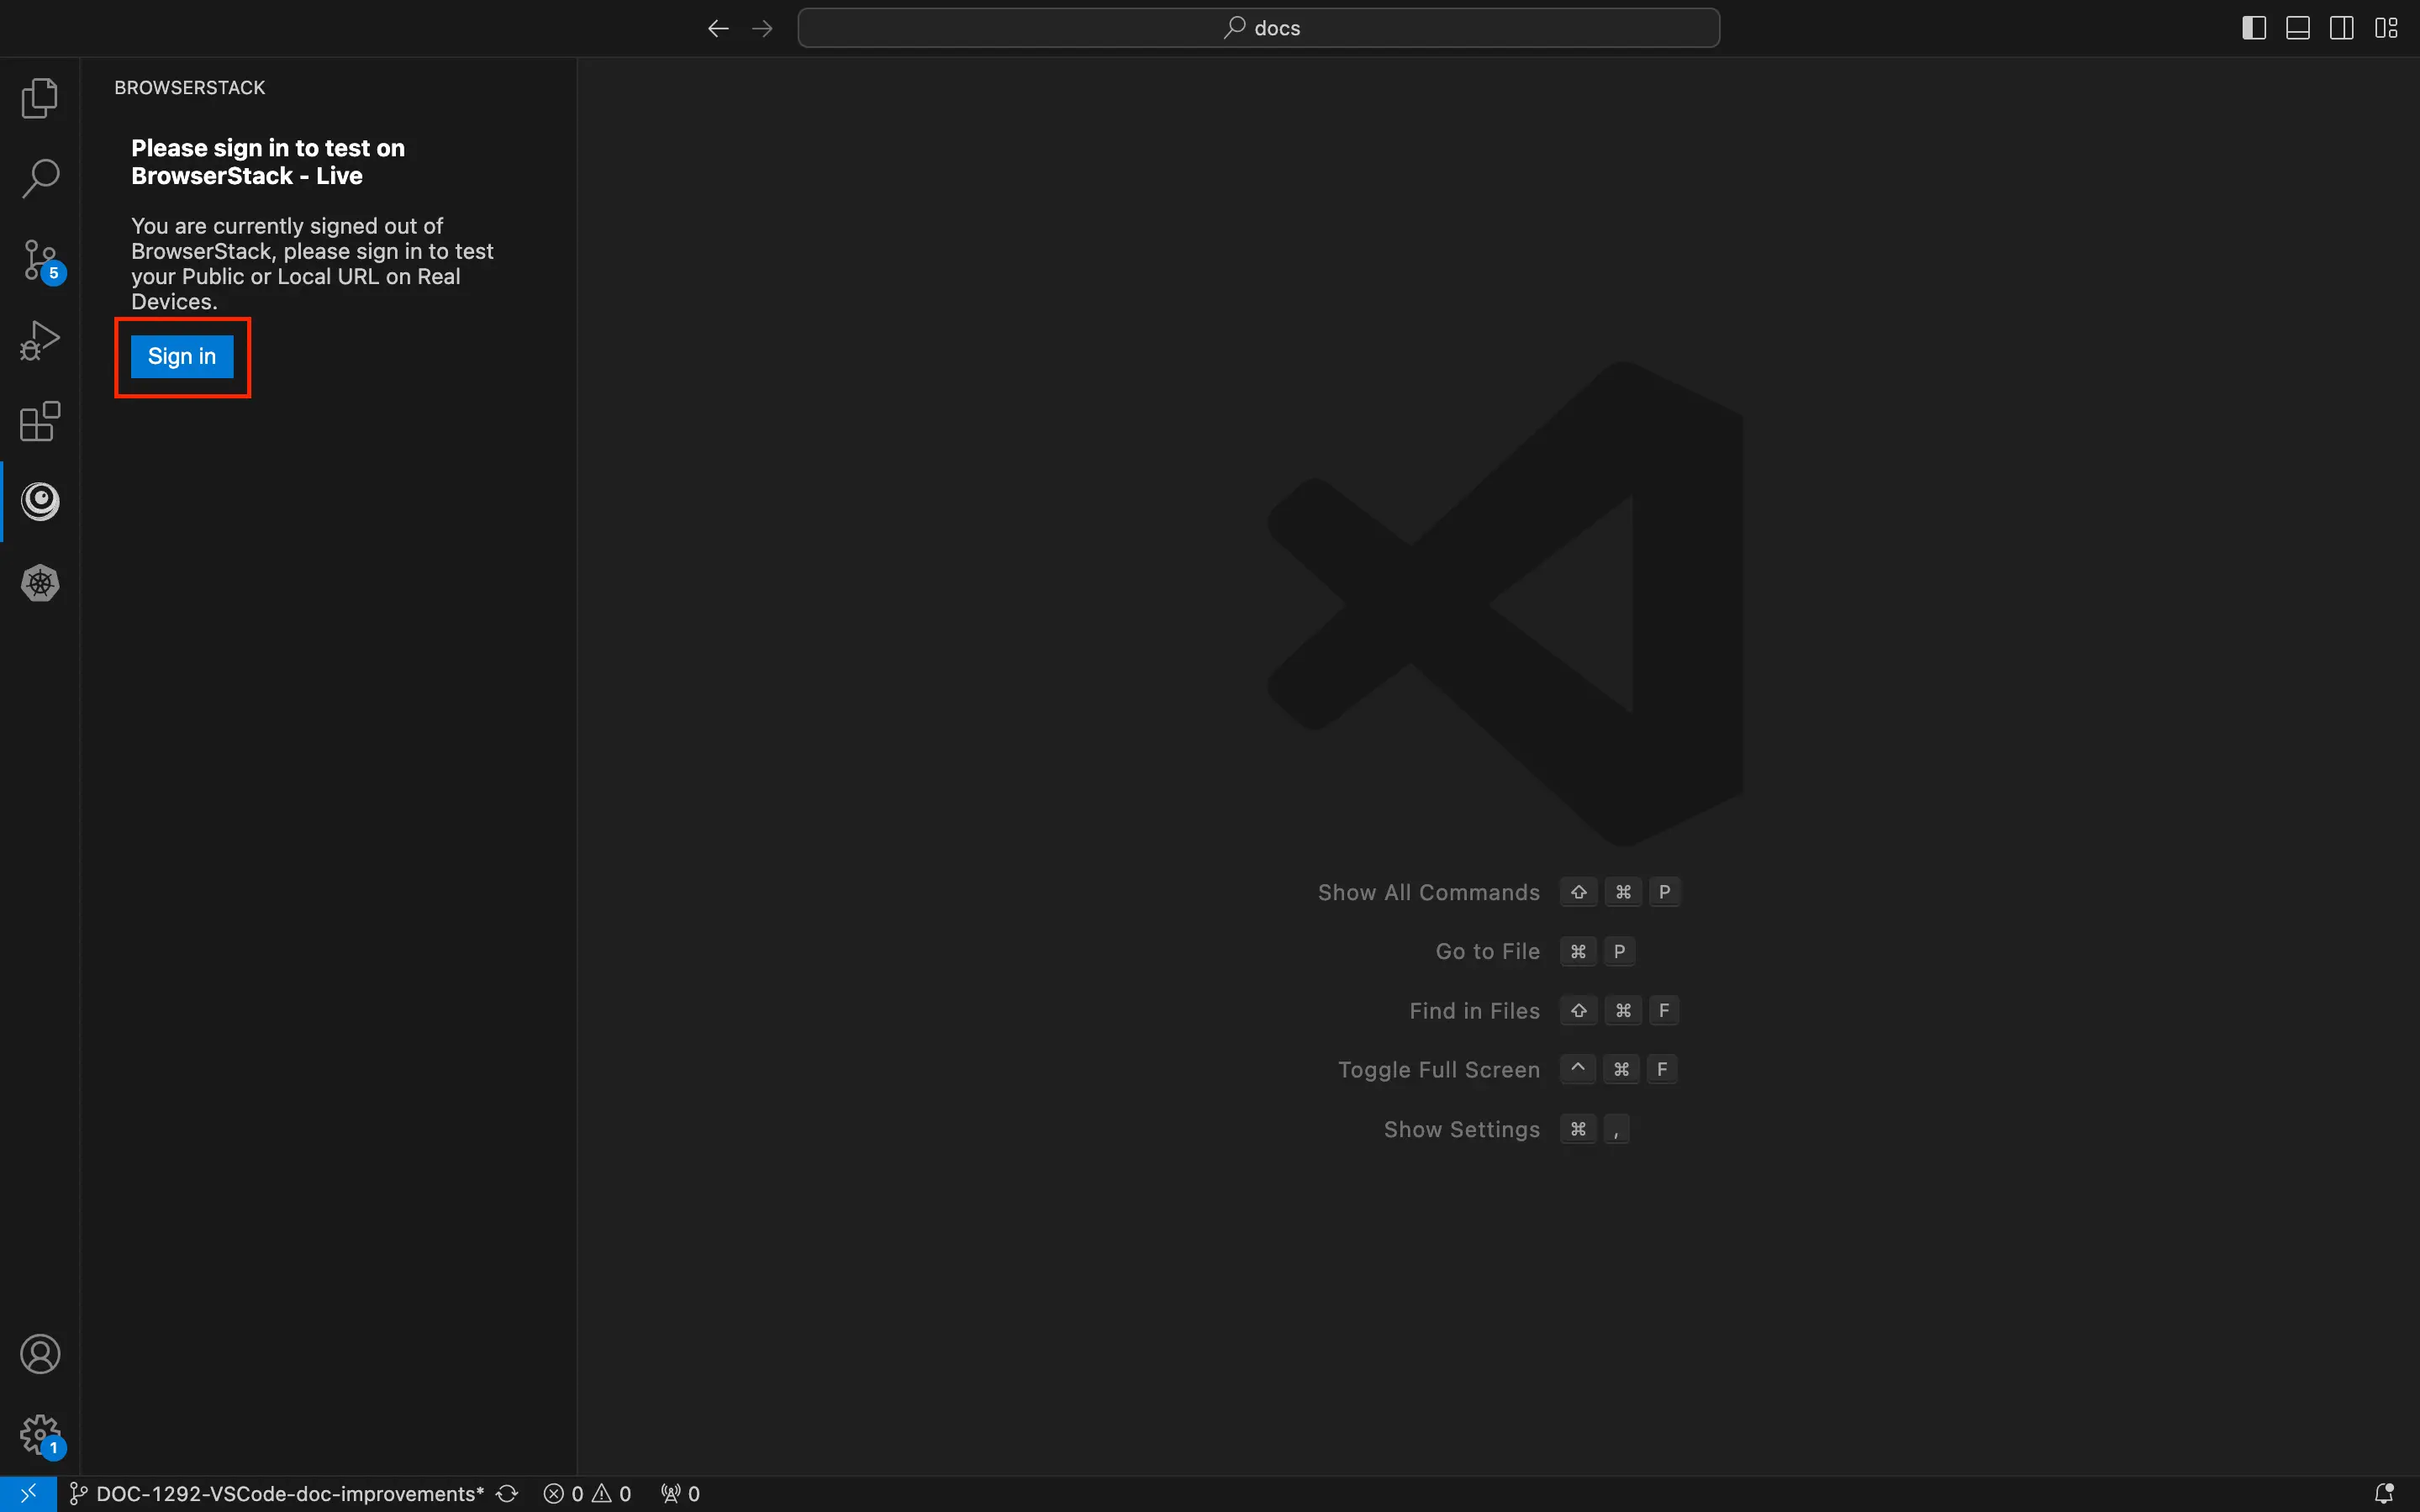Image resolution: width=2420 pixels, height=1512 pixels.
Task: Open the Extensions view icon
Action: (x=40, y=421)
